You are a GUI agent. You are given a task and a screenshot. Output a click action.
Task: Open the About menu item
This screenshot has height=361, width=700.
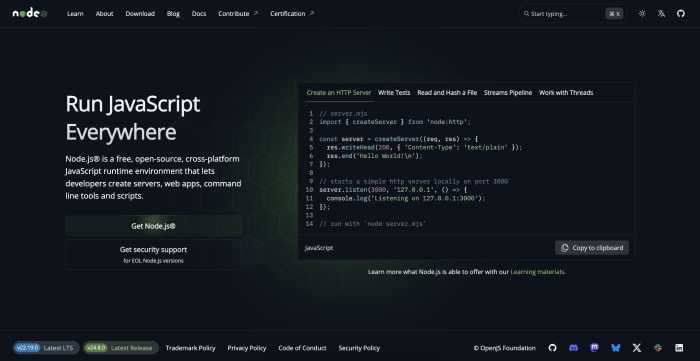click(104, 14)
